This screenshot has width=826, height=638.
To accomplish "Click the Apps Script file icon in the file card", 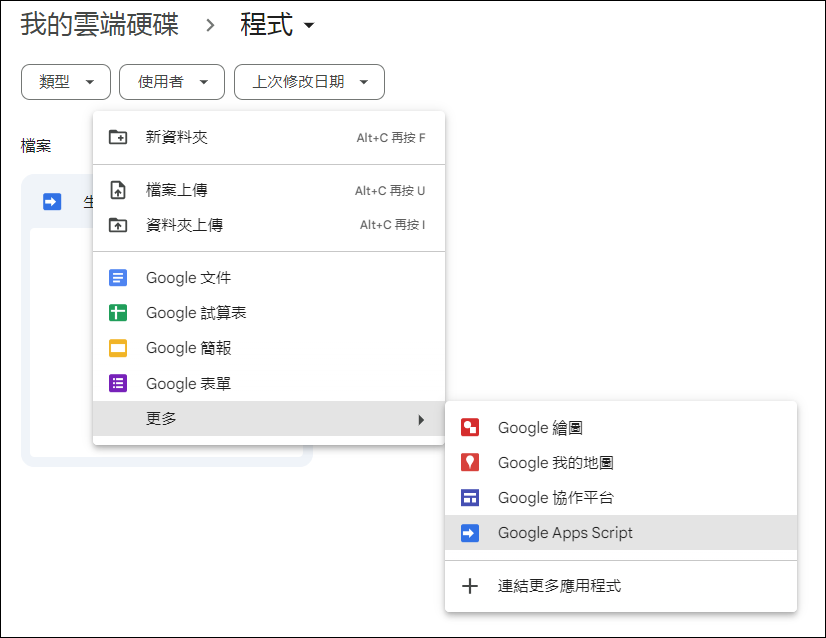I will point(52,202).
